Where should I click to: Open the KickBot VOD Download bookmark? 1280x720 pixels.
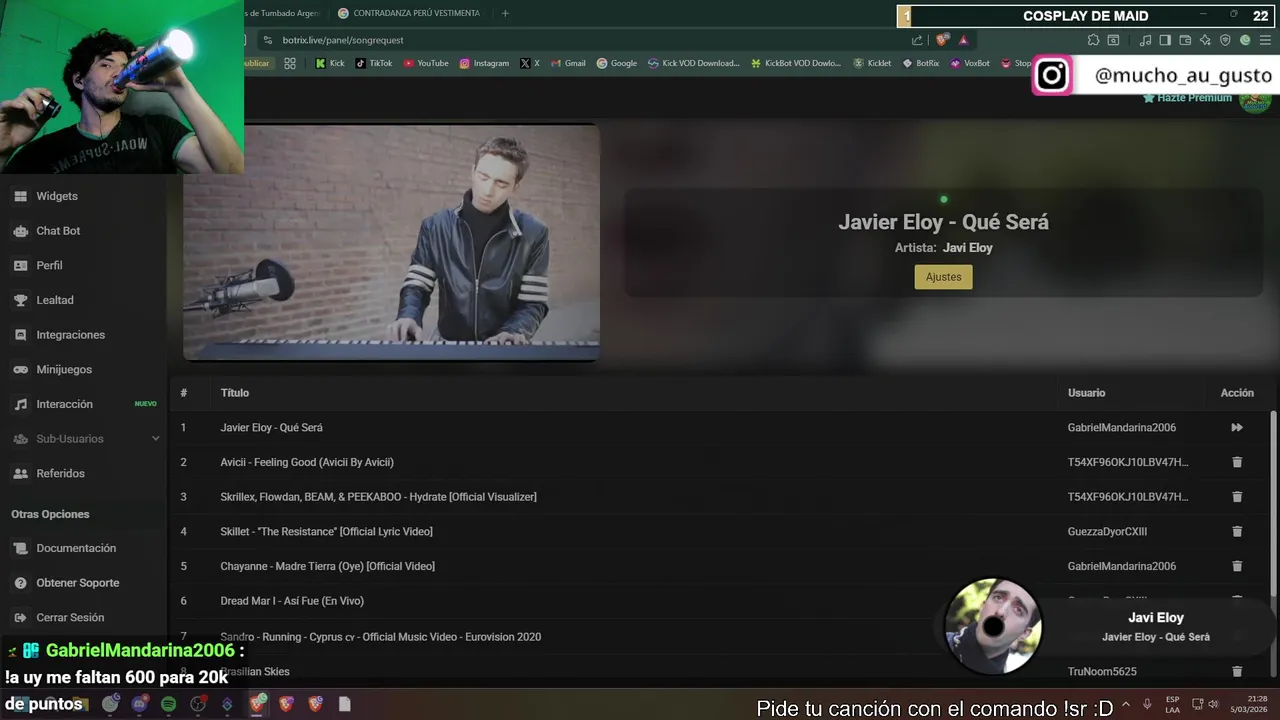[x=795, y=63]
